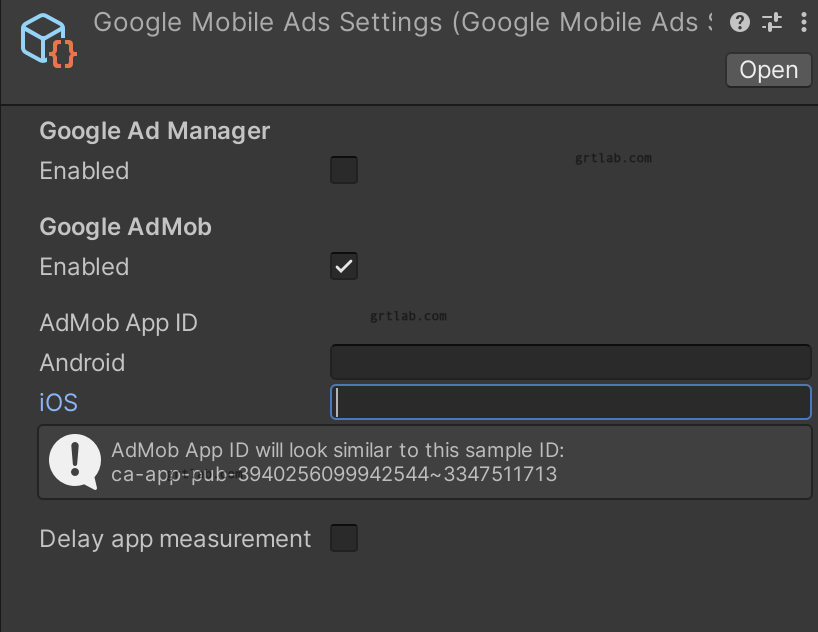818x632 pixels.
Task: Click inside the iOS App ID input field
Action: 570,402
